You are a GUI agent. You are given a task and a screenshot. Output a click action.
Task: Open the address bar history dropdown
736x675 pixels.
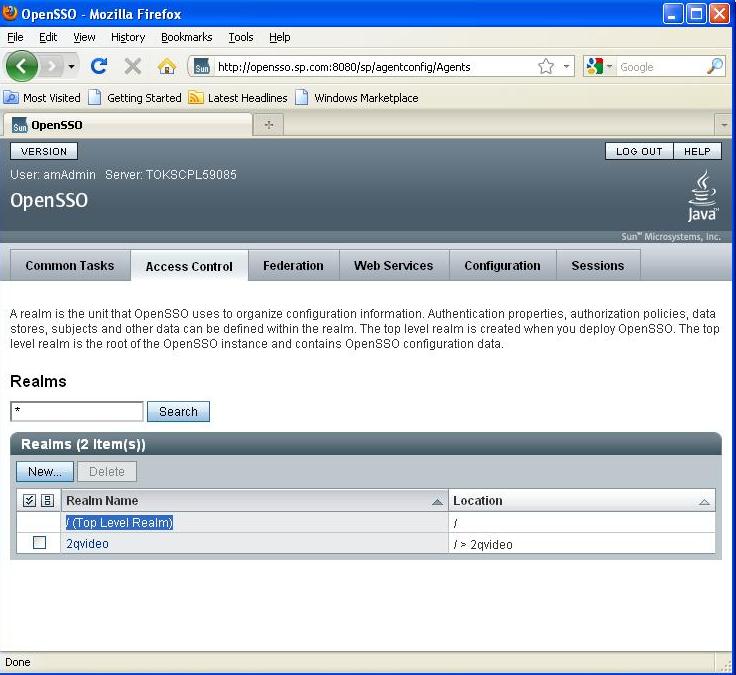click(567, 66)
